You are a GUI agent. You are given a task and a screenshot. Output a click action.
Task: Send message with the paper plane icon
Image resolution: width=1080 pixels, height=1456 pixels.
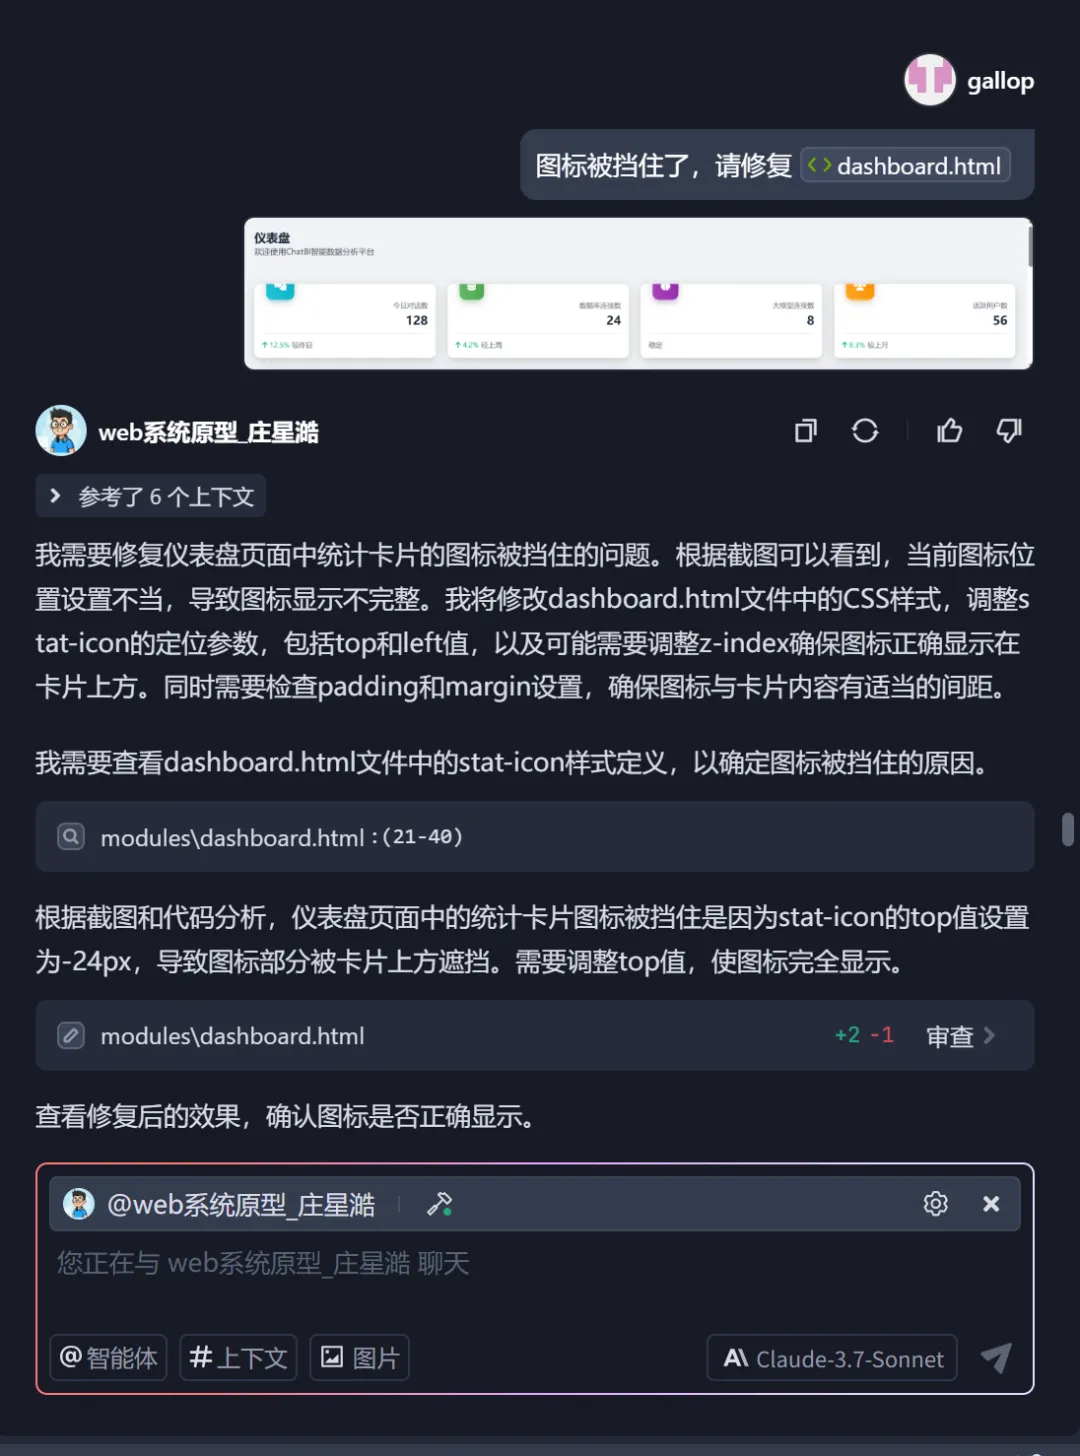(x=996, y=1357)
